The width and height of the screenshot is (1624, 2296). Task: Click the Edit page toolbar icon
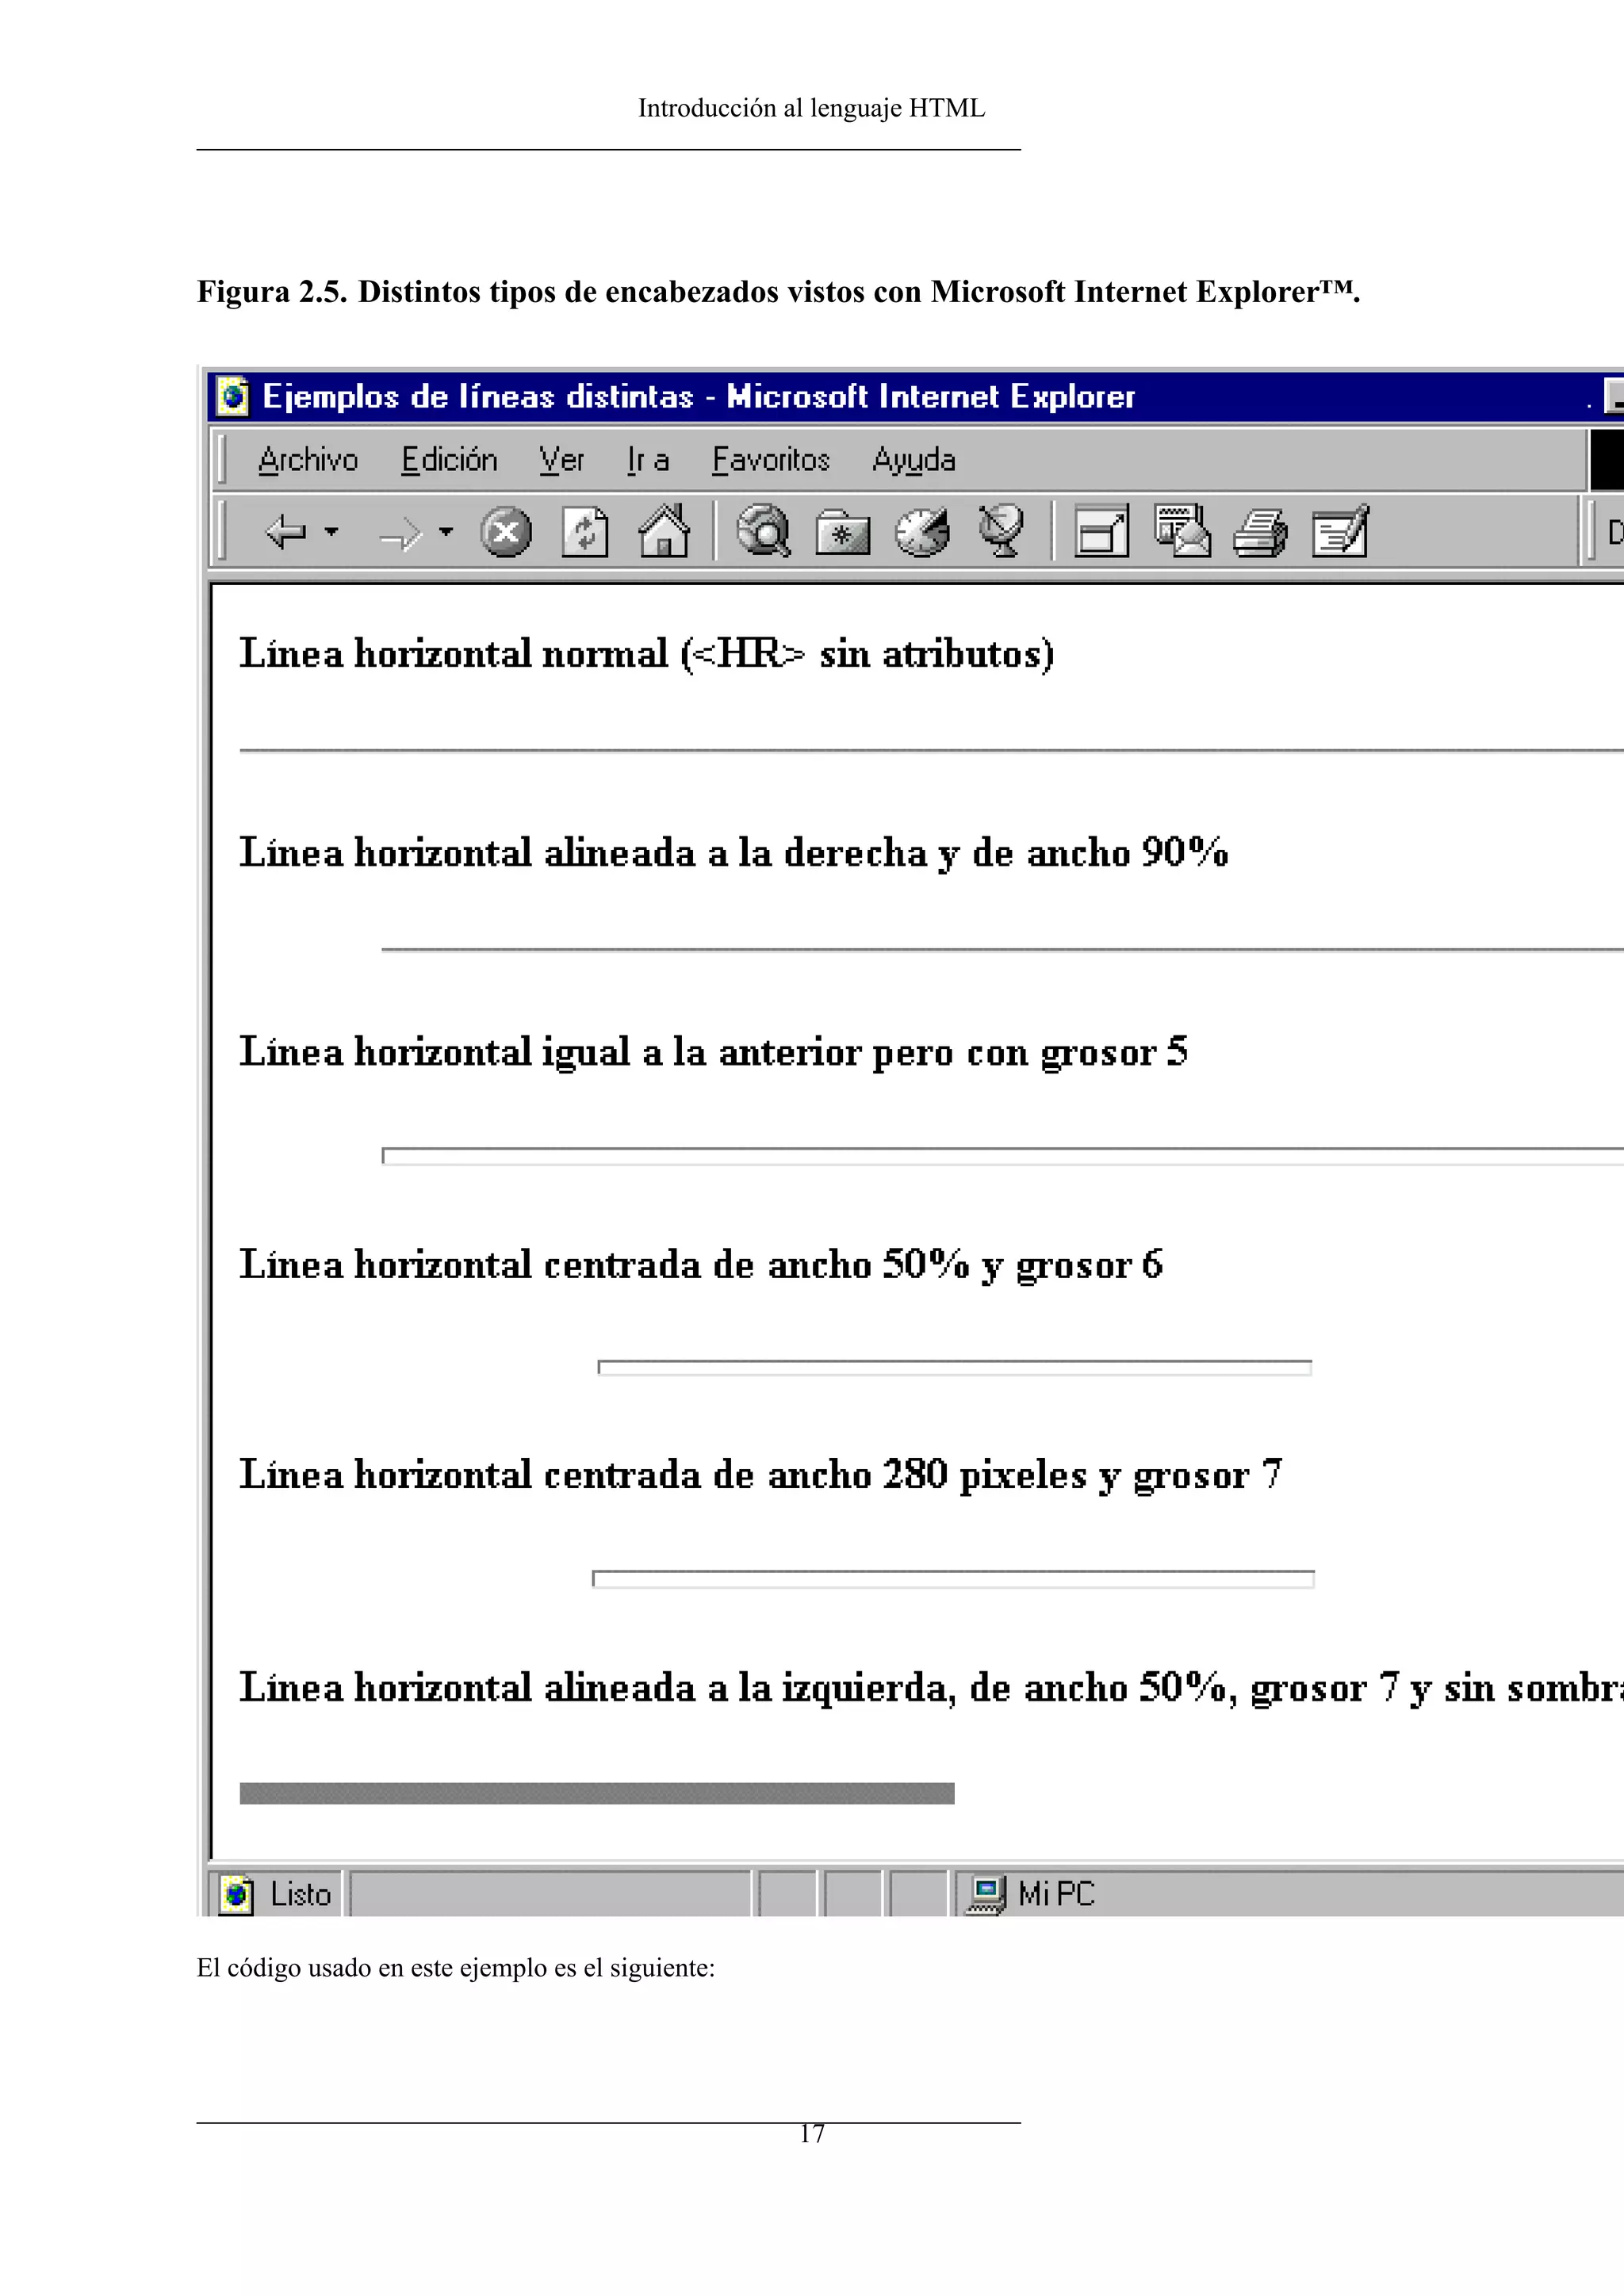[x=1340, y=531]
